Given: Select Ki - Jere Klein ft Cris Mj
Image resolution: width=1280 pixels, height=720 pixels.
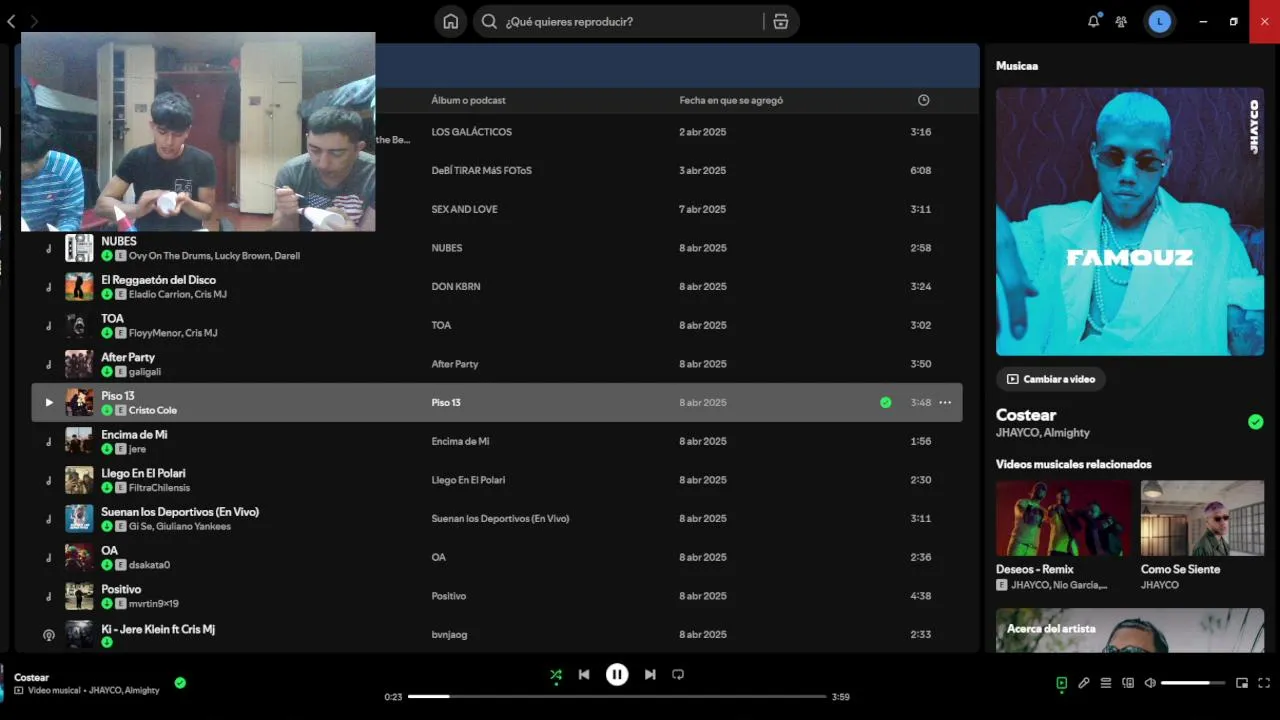Looking at the screenshot, I should (x=158, y=629).
